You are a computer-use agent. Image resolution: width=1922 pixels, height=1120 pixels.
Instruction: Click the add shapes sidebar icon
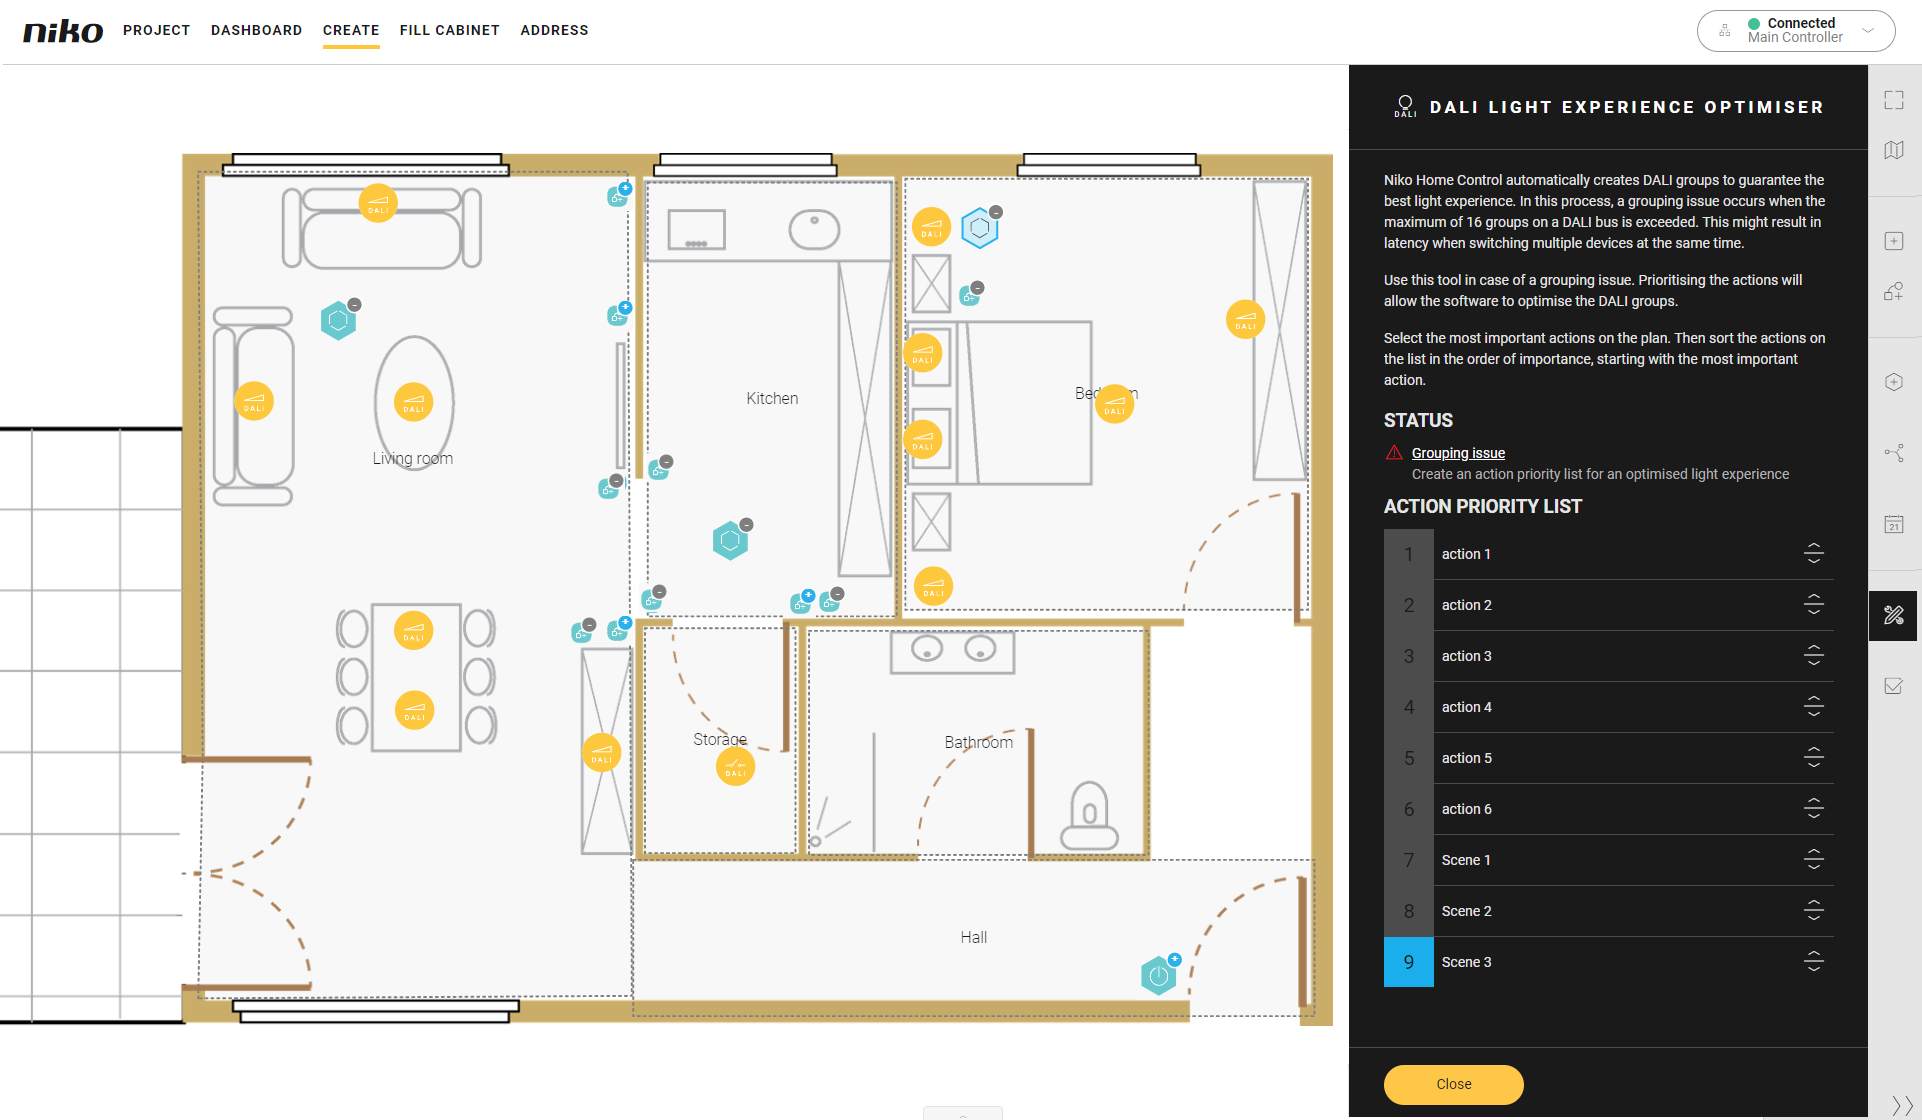[1893, 291]
